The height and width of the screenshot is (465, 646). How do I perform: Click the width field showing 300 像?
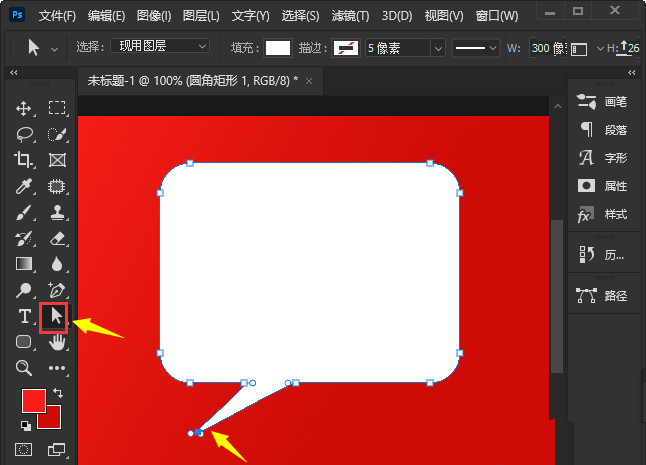[548, 48]
